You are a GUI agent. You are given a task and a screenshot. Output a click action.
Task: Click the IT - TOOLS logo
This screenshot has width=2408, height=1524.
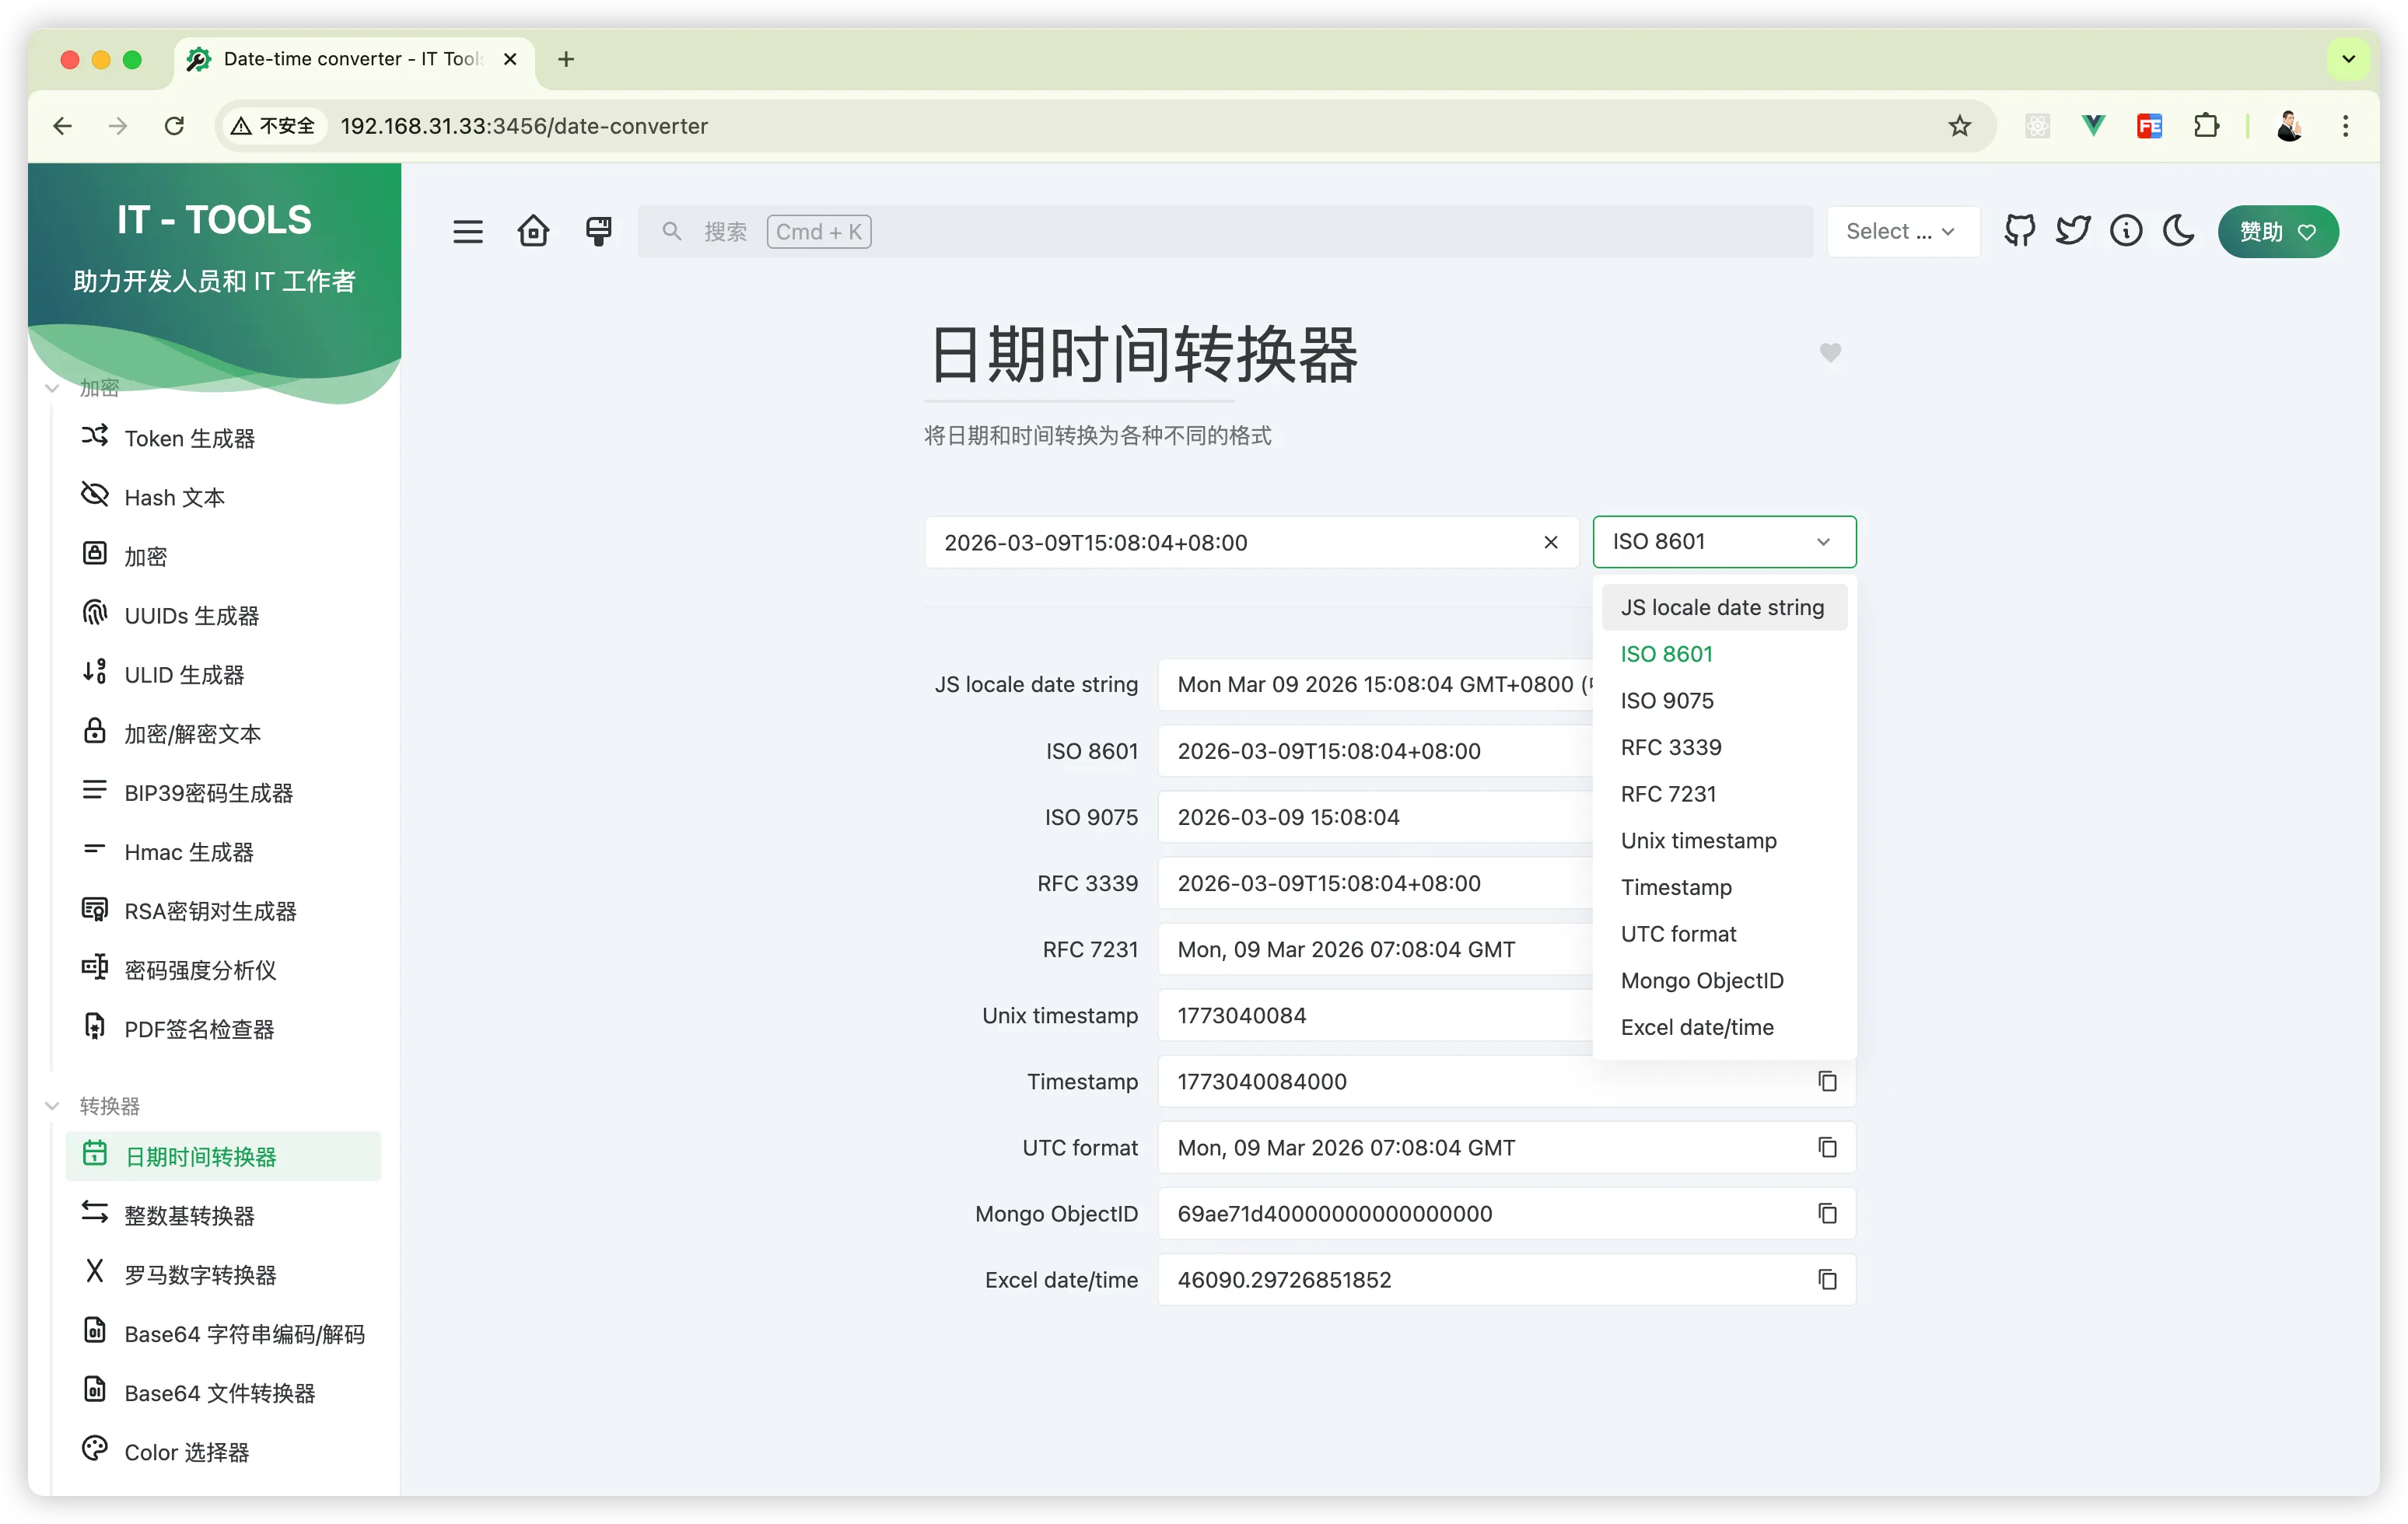(214, 219)
